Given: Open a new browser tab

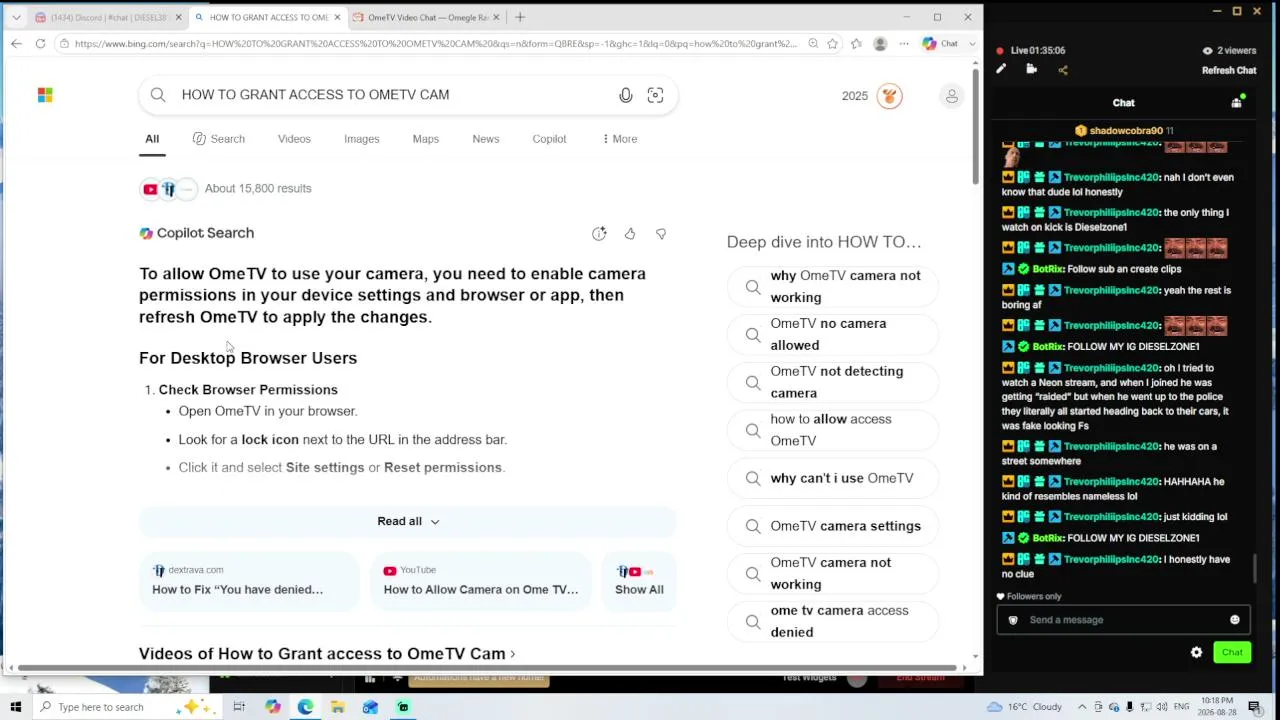Looking at the screenshot, I should (x=520, y=17).
